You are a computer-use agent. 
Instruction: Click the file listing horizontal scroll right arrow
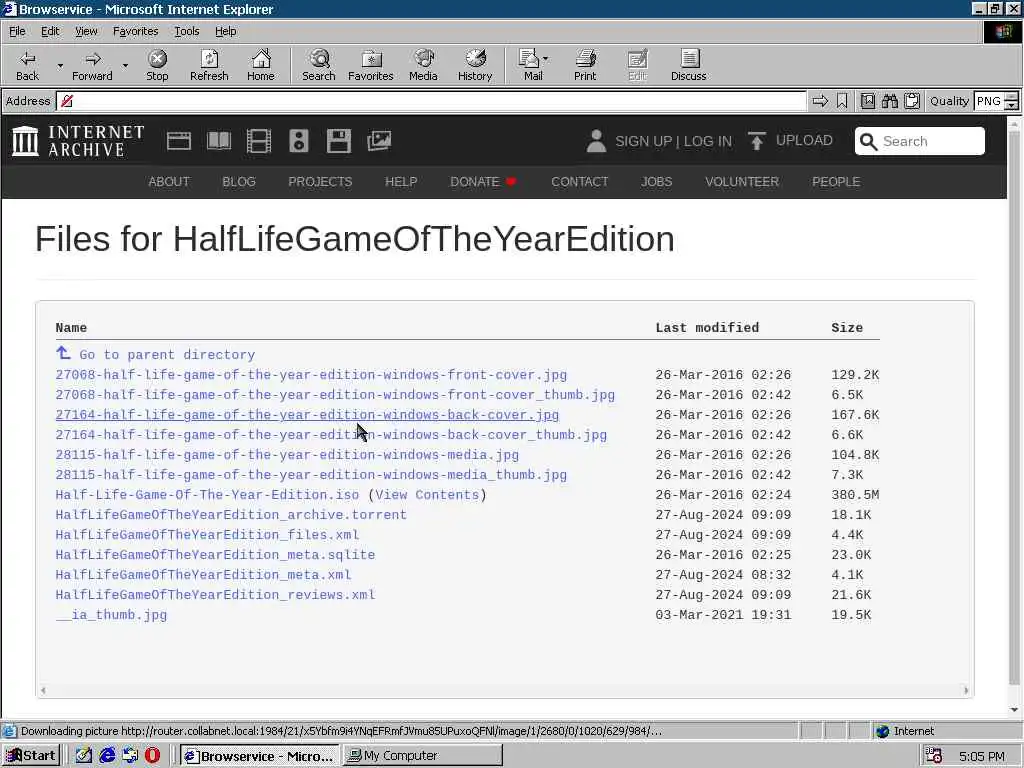(966, 690)
